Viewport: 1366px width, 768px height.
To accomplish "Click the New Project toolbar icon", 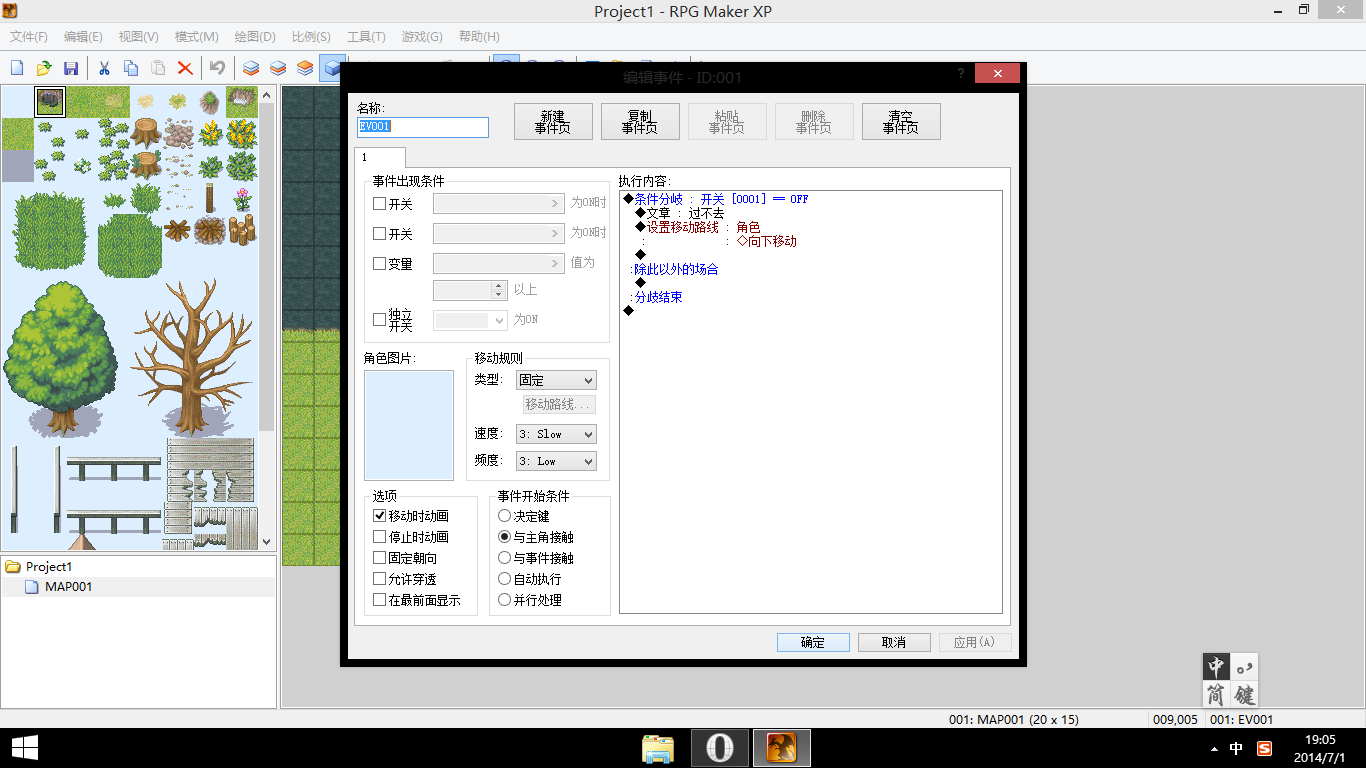I will (x=17, y=68).
